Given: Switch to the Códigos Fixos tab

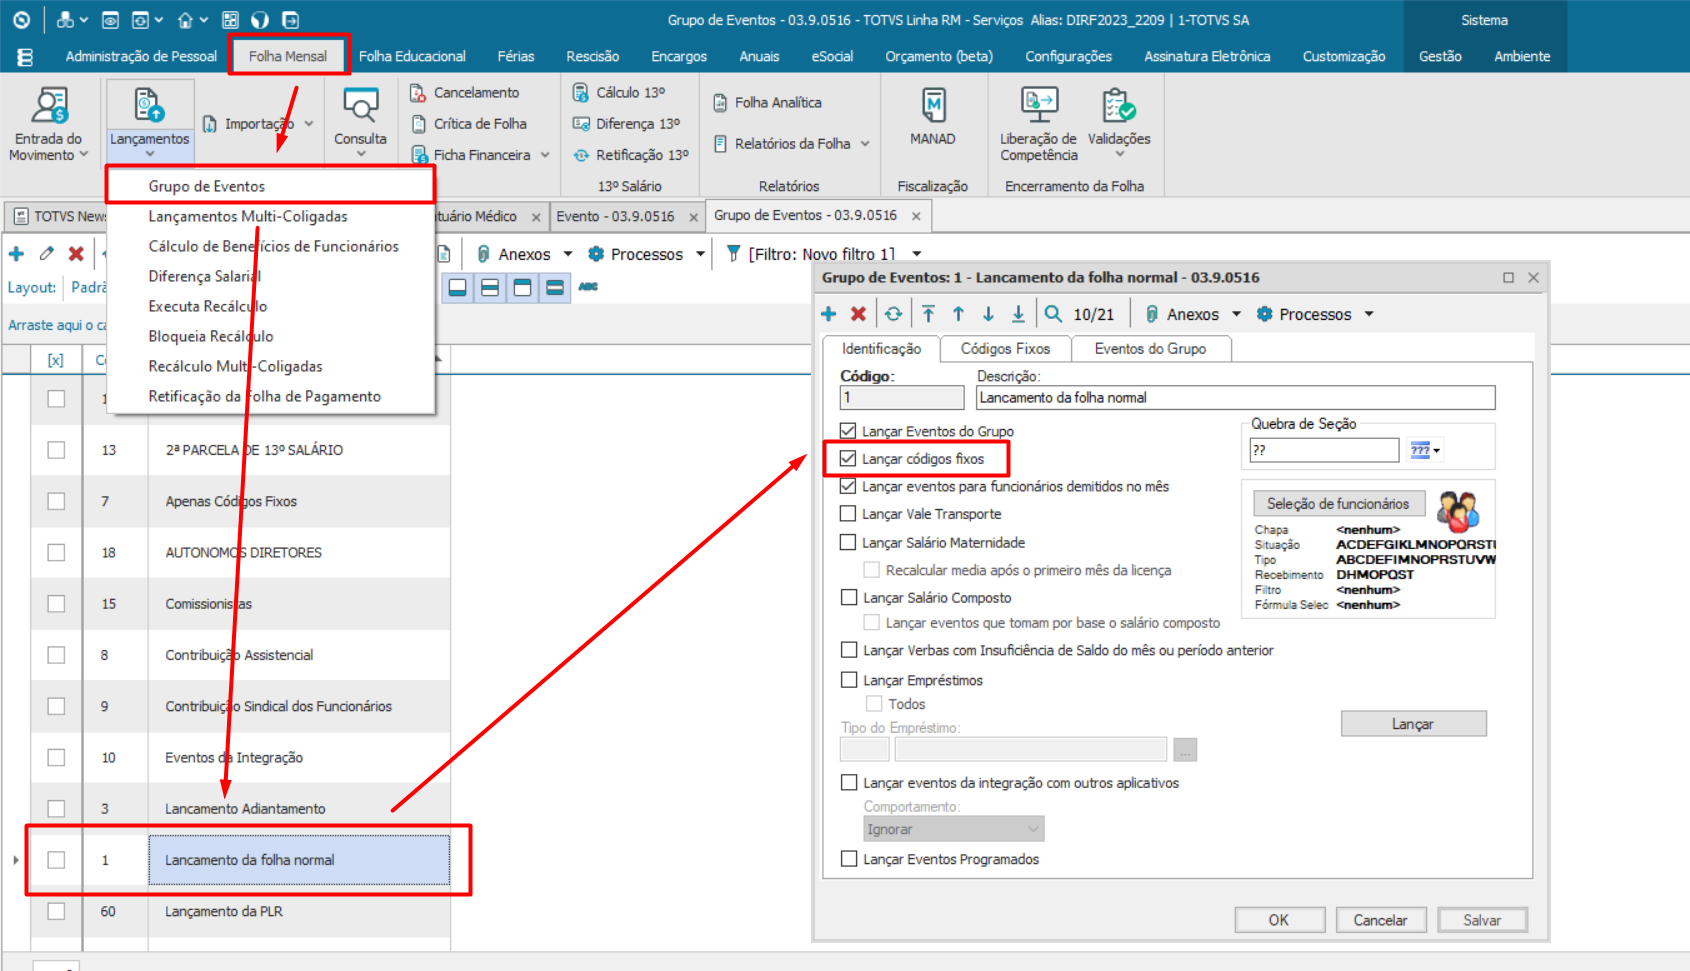Looking at the screenshot, I should (1005, 348).
